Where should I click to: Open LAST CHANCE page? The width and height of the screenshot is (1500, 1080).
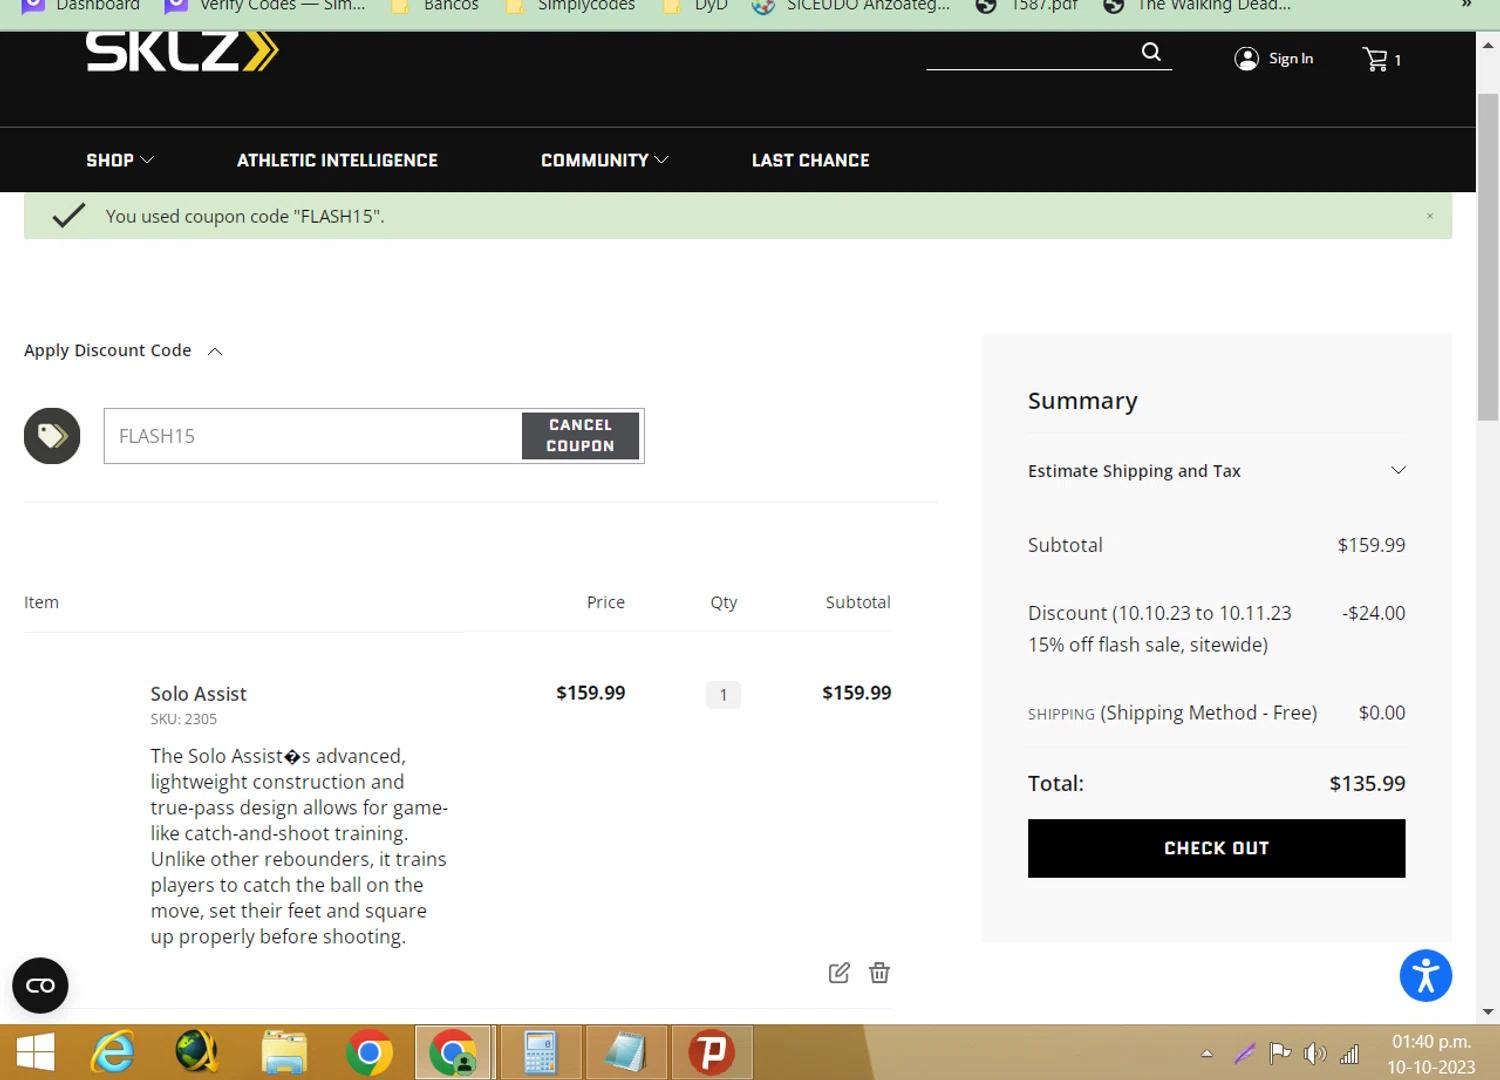(810, 160)
